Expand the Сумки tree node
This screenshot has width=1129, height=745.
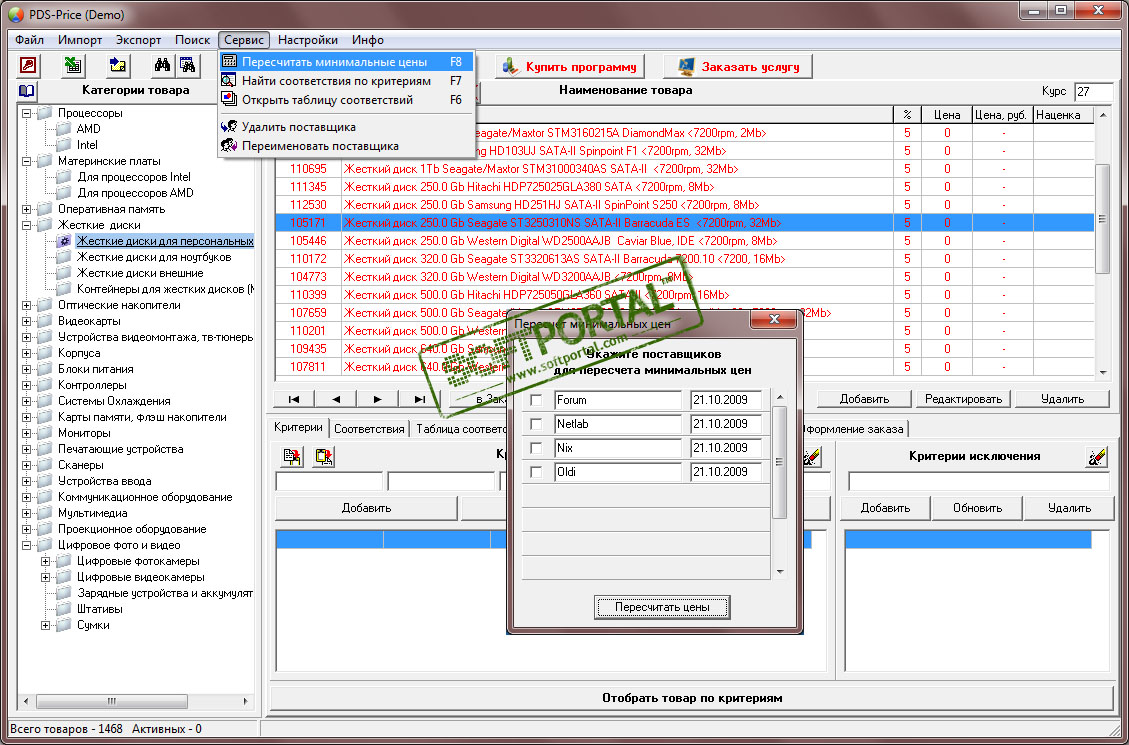click(x=45, y=626)
